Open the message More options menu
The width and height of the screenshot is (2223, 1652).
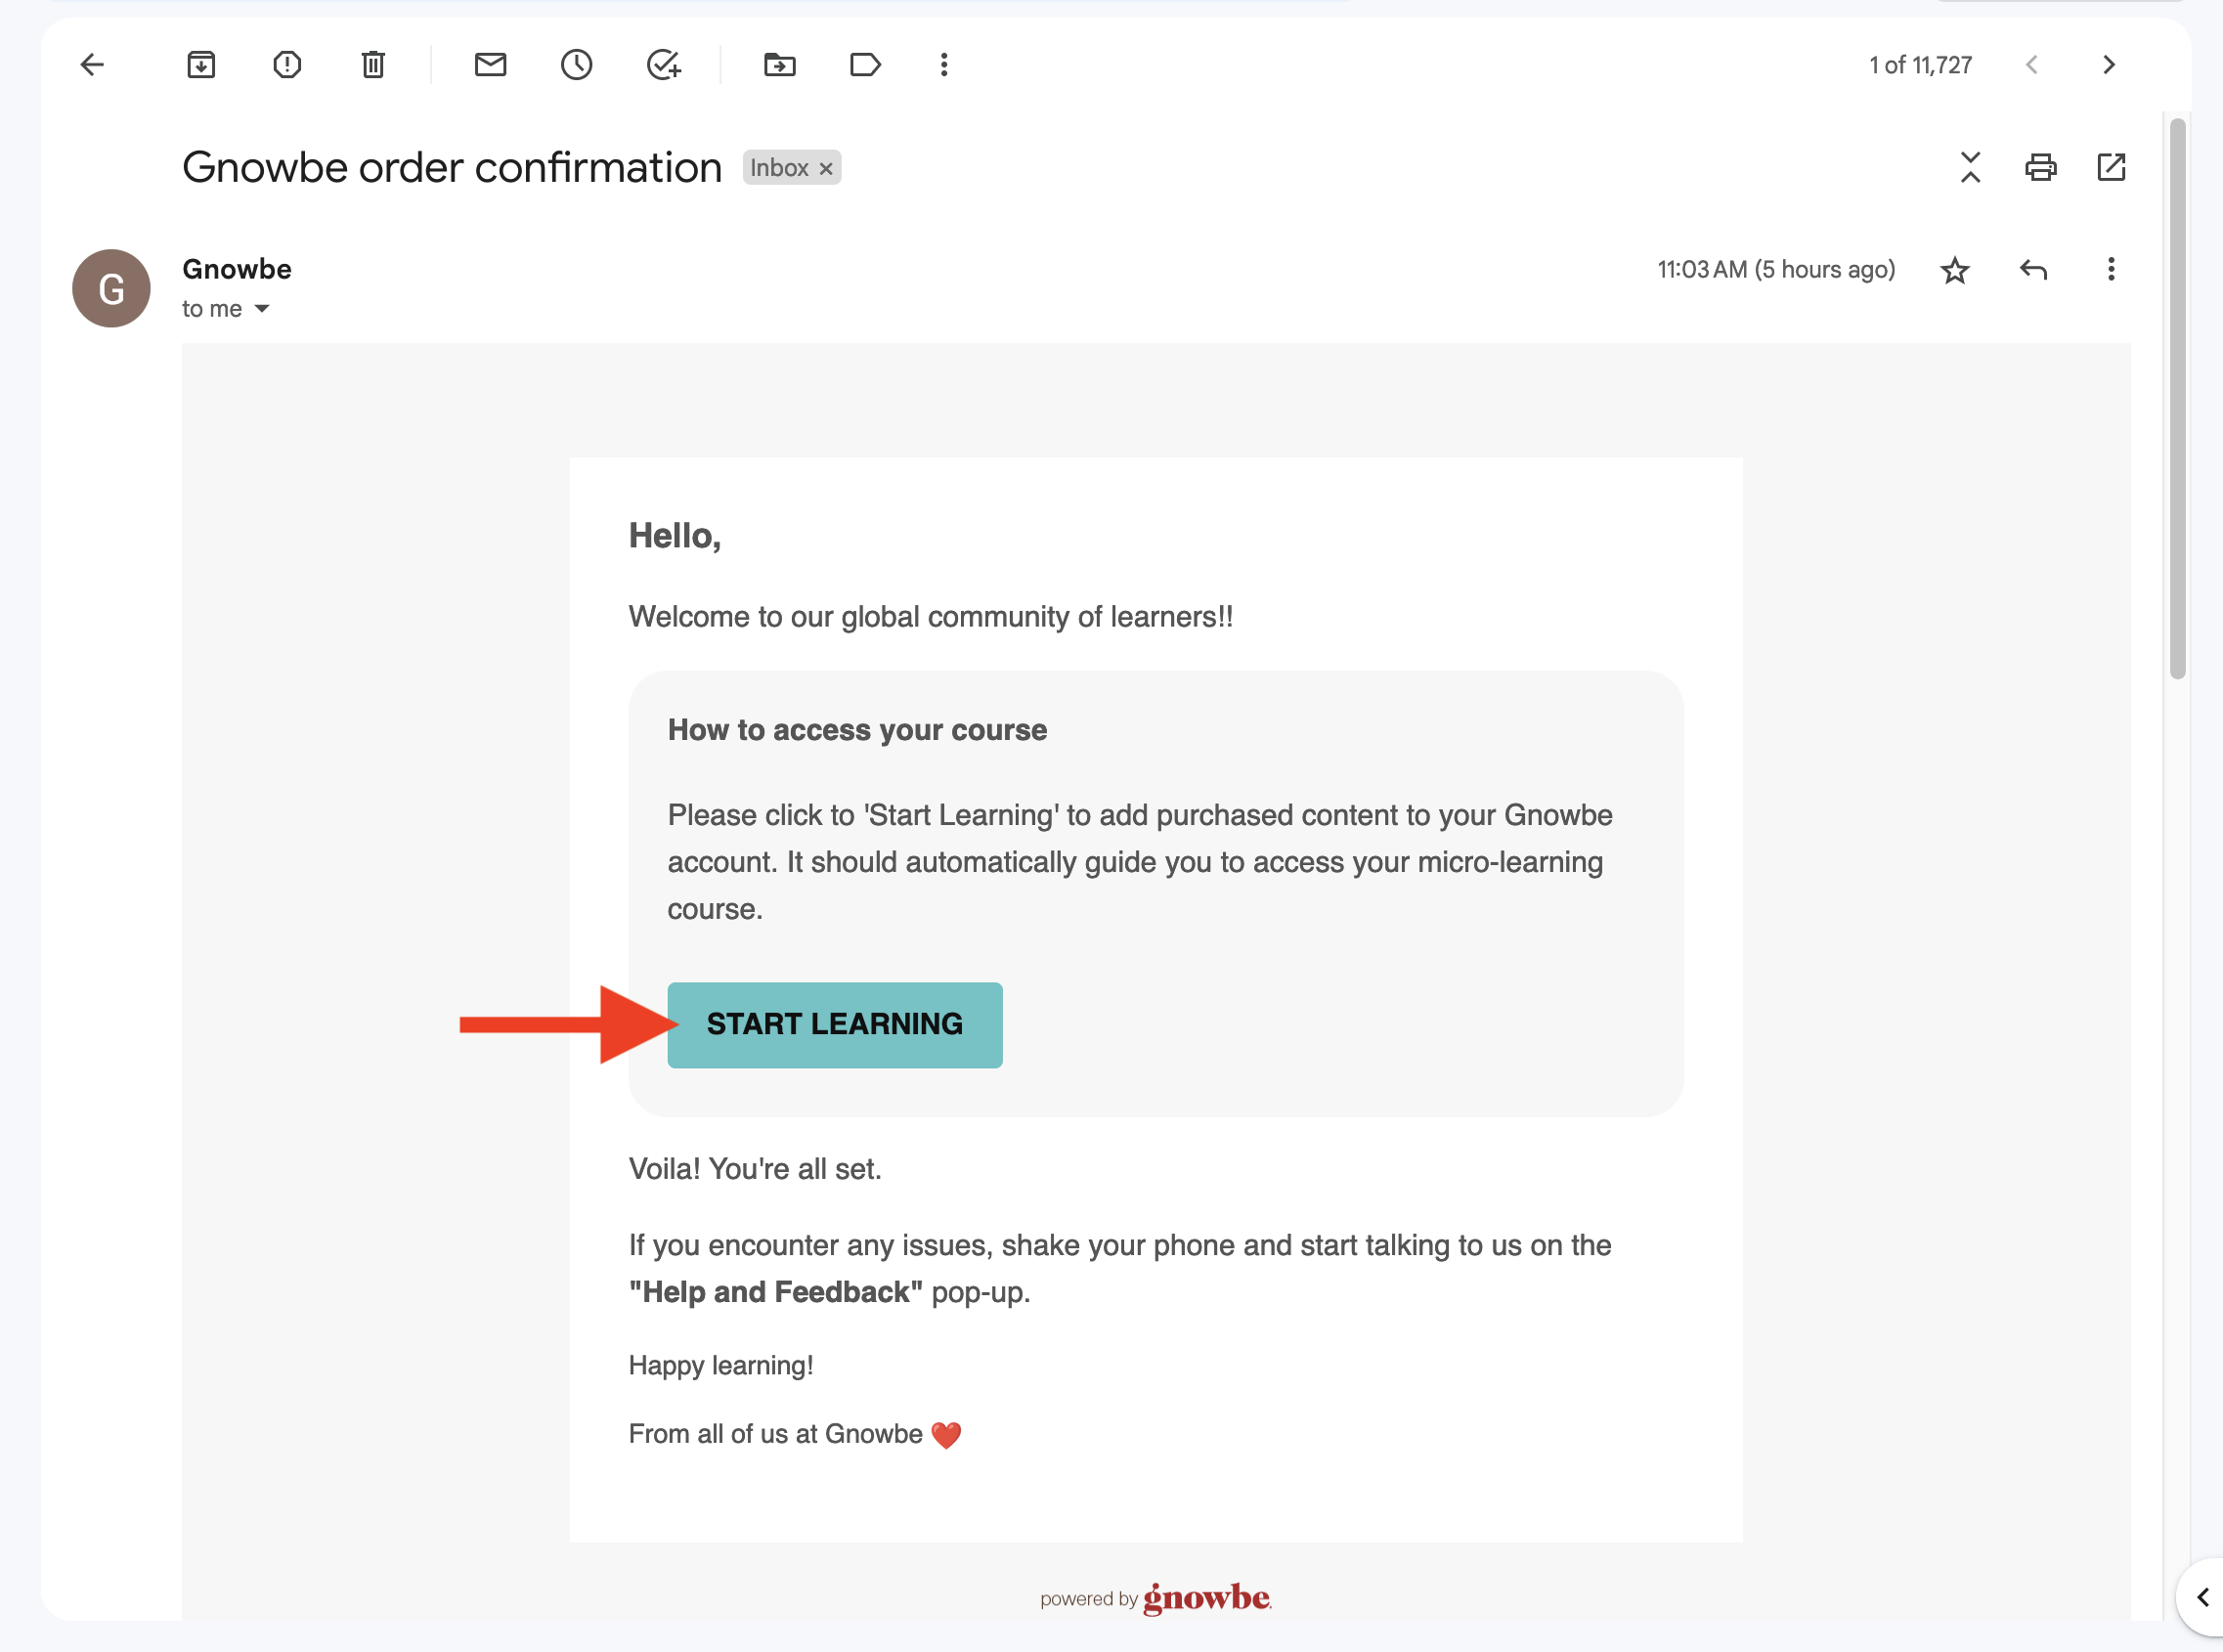point(2111,269)
